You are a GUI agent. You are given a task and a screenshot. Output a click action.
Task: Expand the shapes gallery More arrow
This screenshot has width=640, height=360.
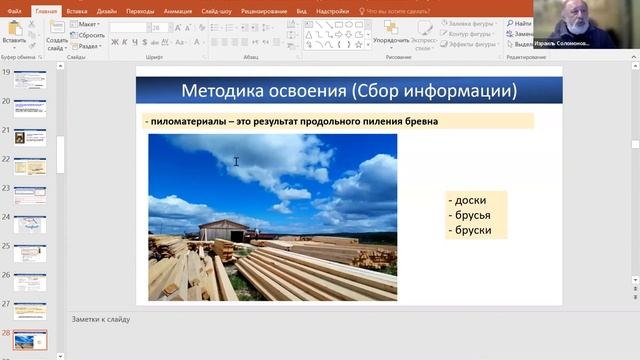coord(368,45)
